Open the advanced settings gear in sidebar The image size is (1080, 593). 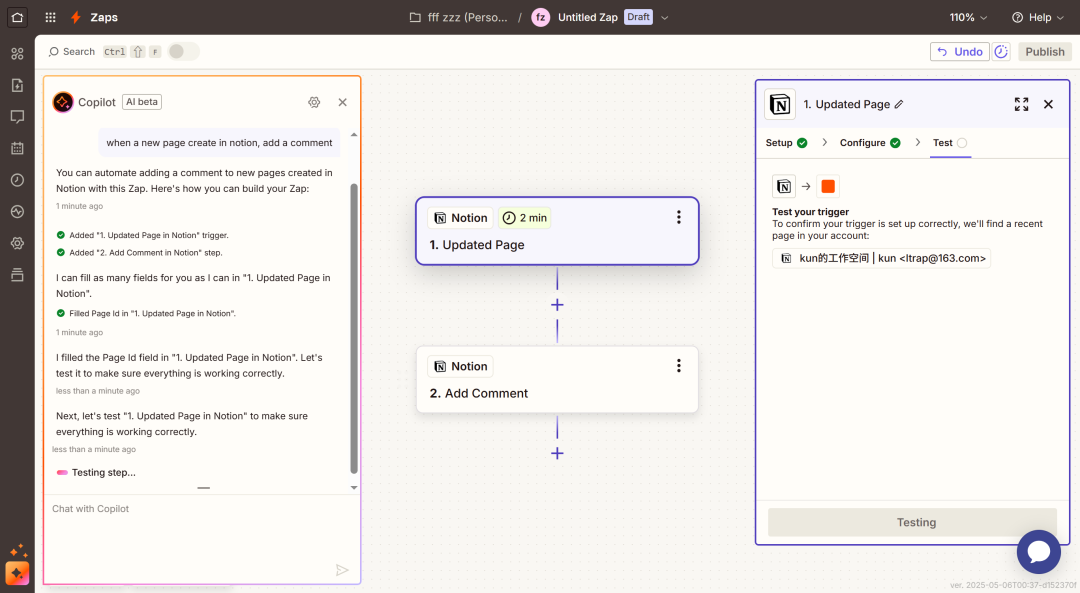(17, 243)
